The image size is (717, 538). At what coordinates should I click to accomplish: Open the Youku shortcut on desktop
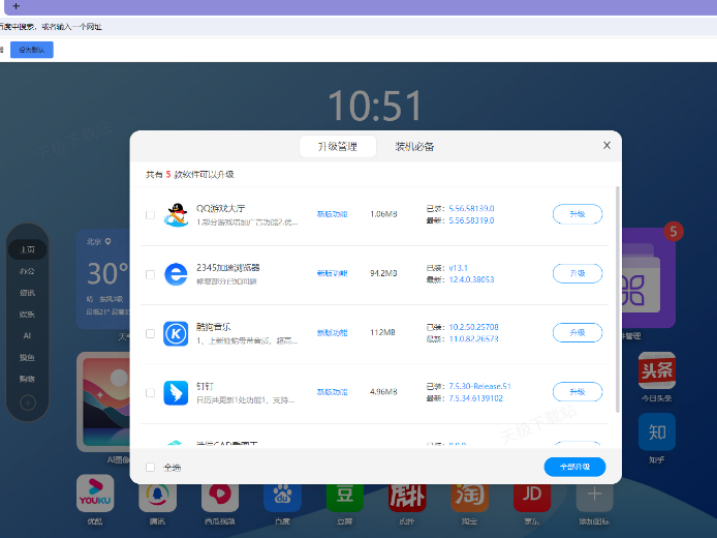[95, 493]
